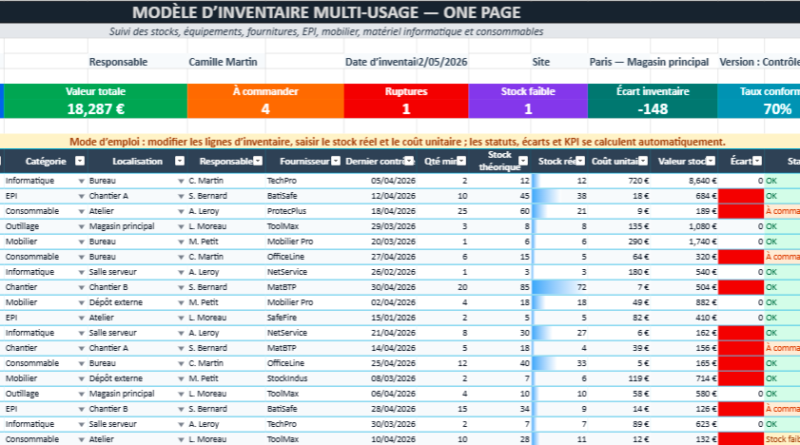Select the theoretical stock cell showing 60
The width and height of the screenshot is (800, 445).
(x=500, y=211)
